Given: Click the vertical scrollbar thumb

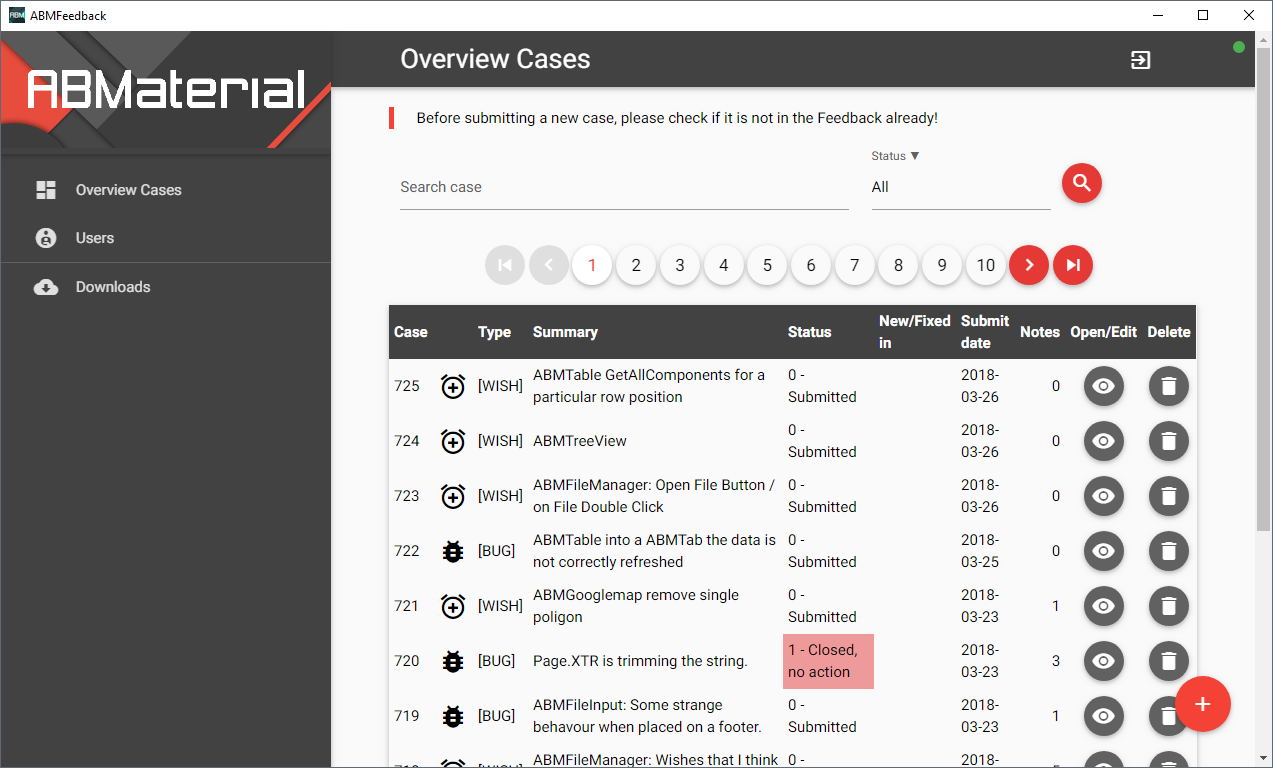Looking at the screenshot, I should pyautogui.click(x=1264, y=288).
